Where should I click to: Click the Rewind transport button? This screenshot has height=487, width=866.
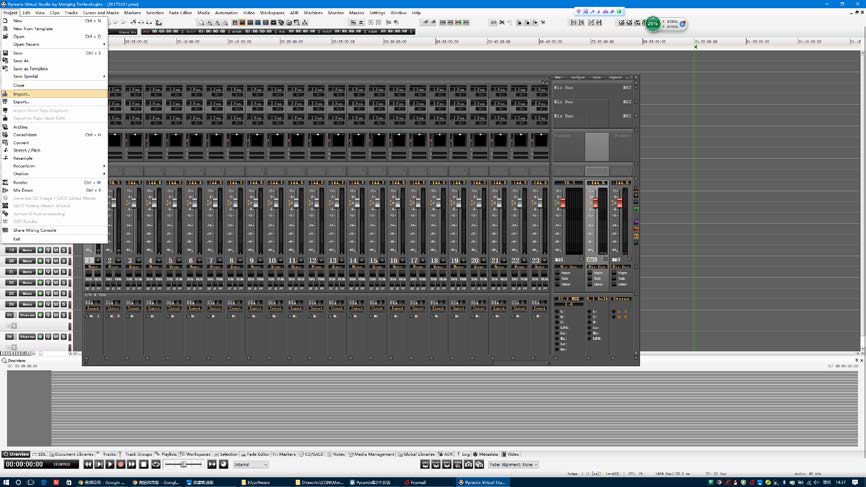[88, 465]
